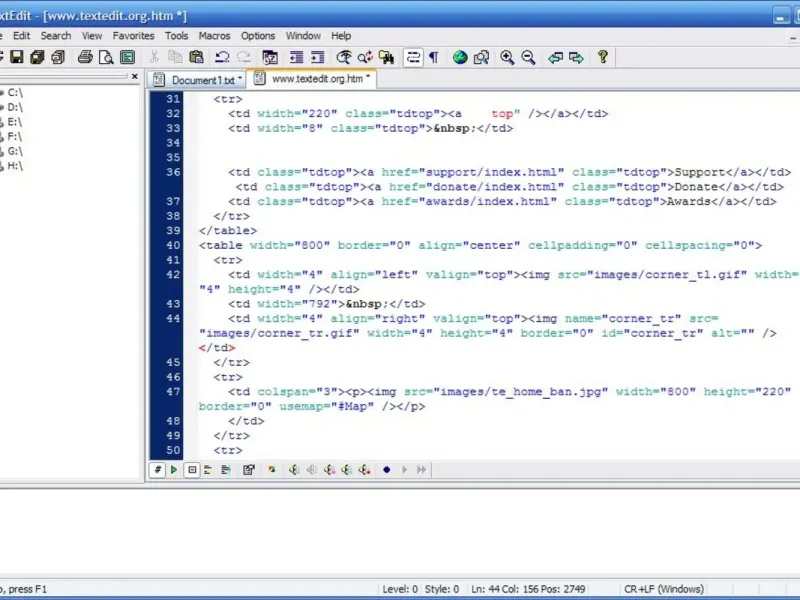Toggle show paragraph marks
Screen dimensions: 800x600
pos(434,57)
